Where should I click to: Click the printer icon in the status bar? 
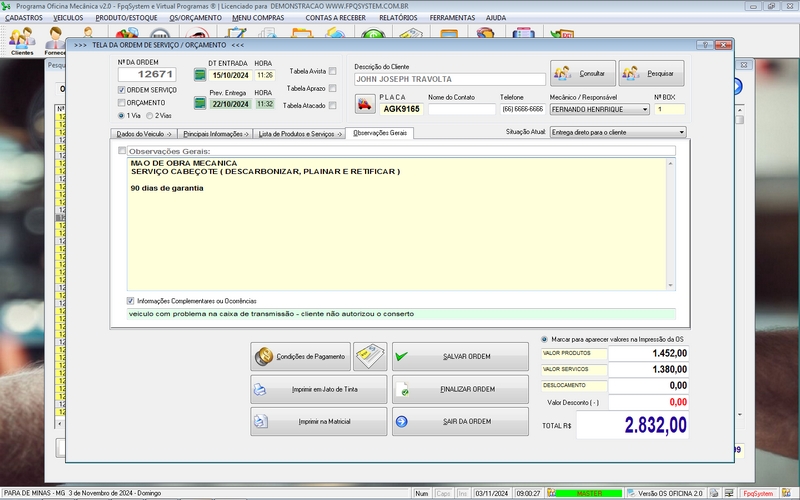[714, 493]
